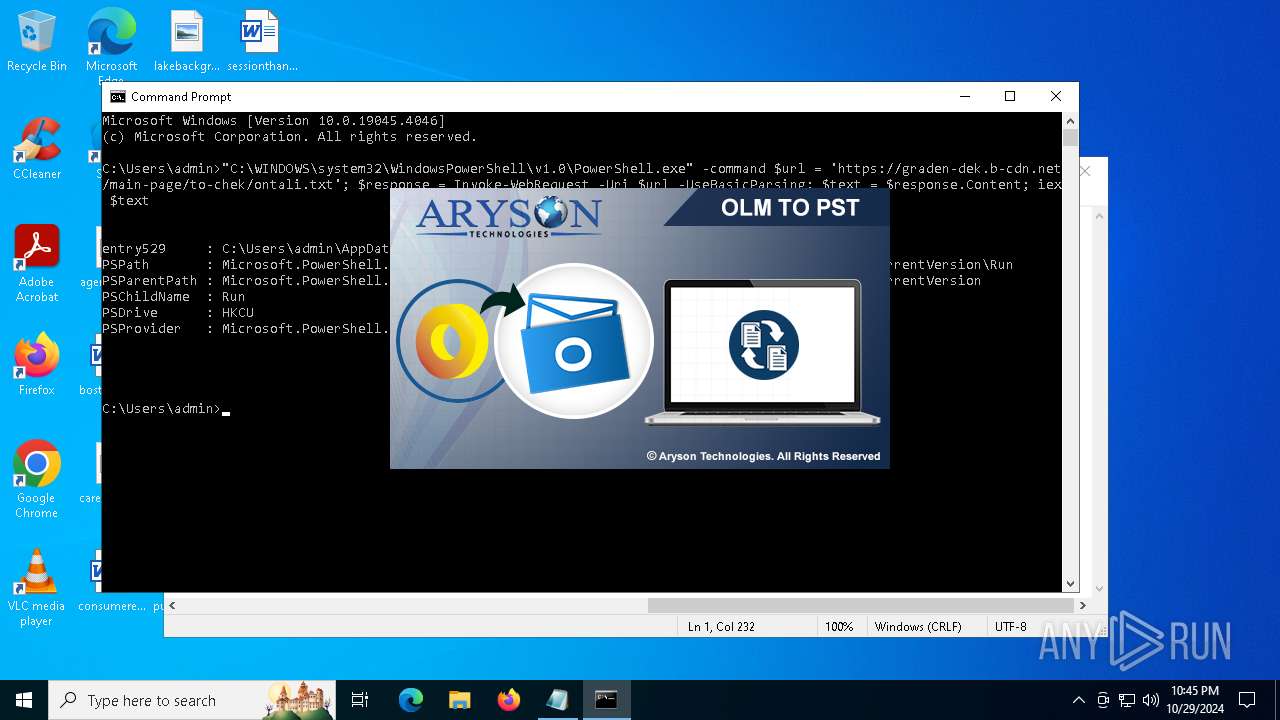Open the Recycle Bin desktop icon

37,42
